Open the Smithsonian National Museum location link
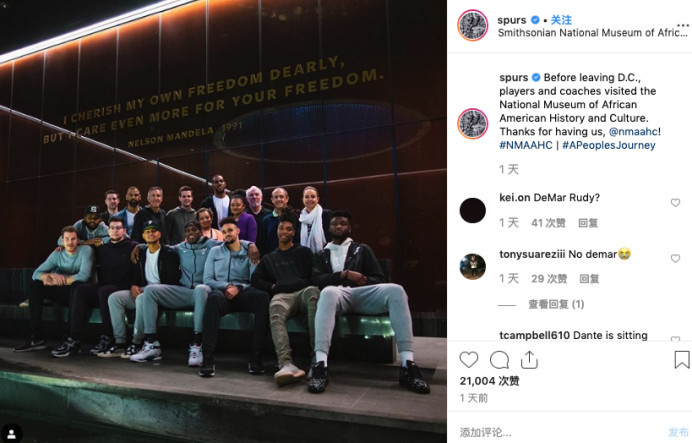 pyautogui.click(x=593, y=33)
